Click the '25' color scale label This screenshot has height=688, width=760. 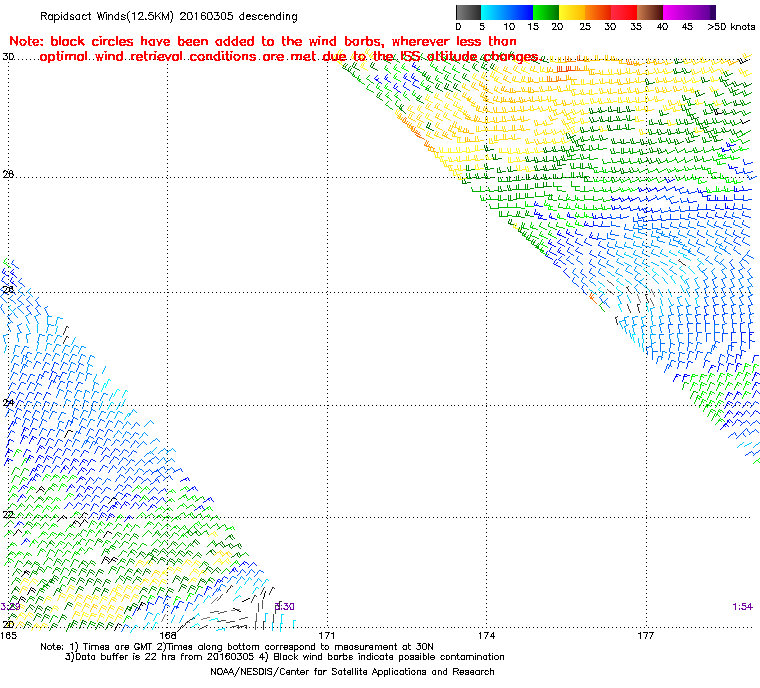585,27
